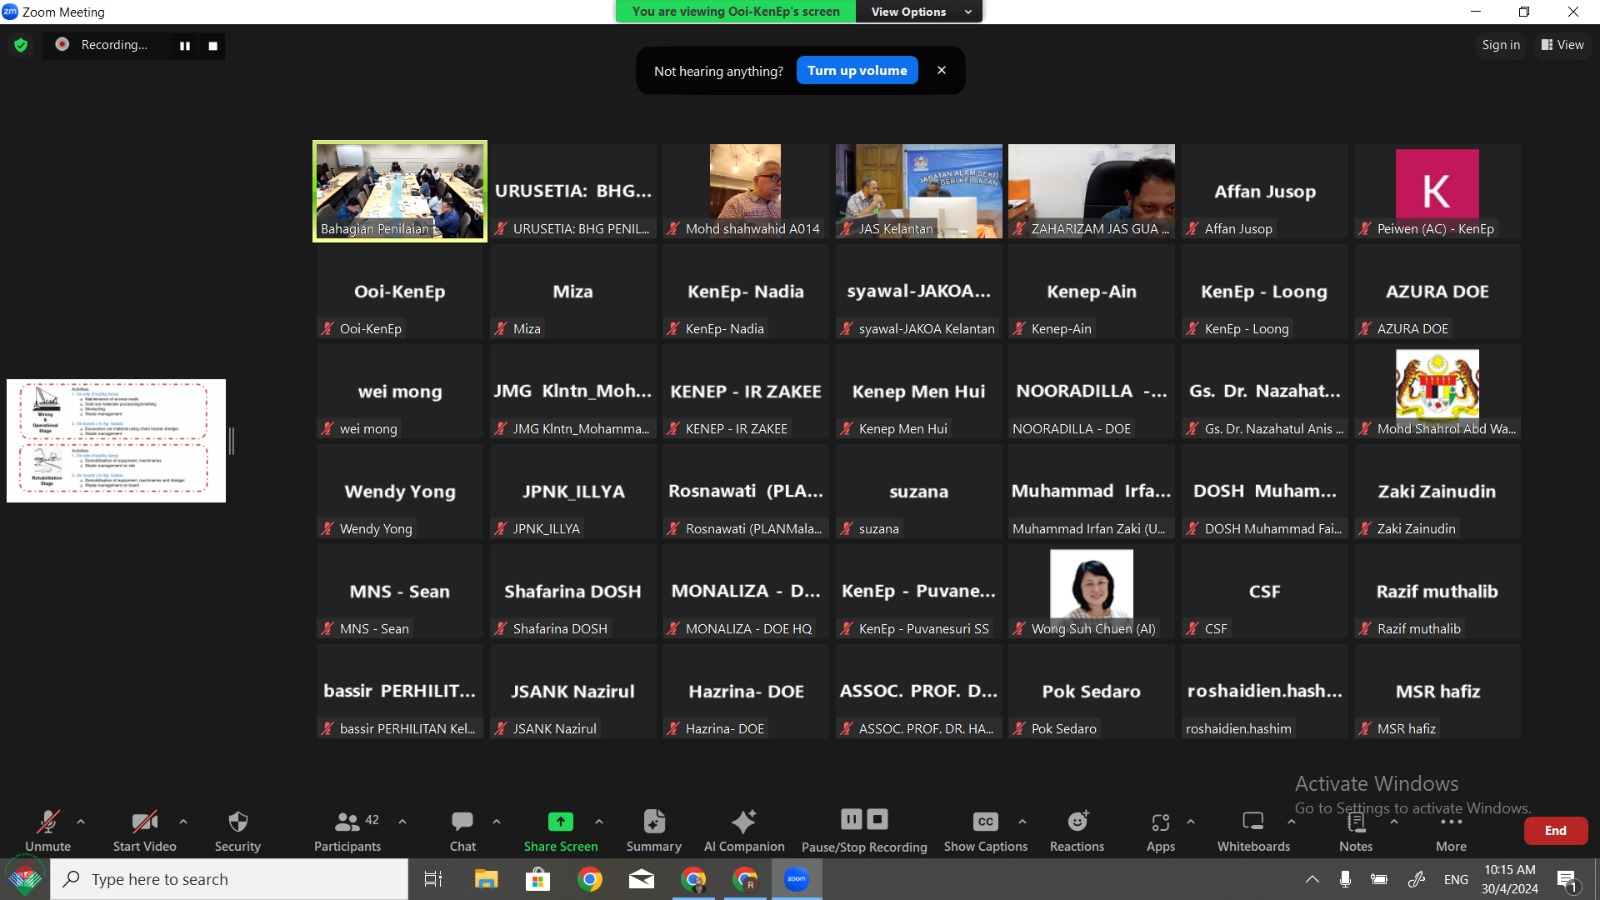
Task: Click the ZAHARIZAM JAS GUA participant tile
Action: click(x=1092, y=191)
